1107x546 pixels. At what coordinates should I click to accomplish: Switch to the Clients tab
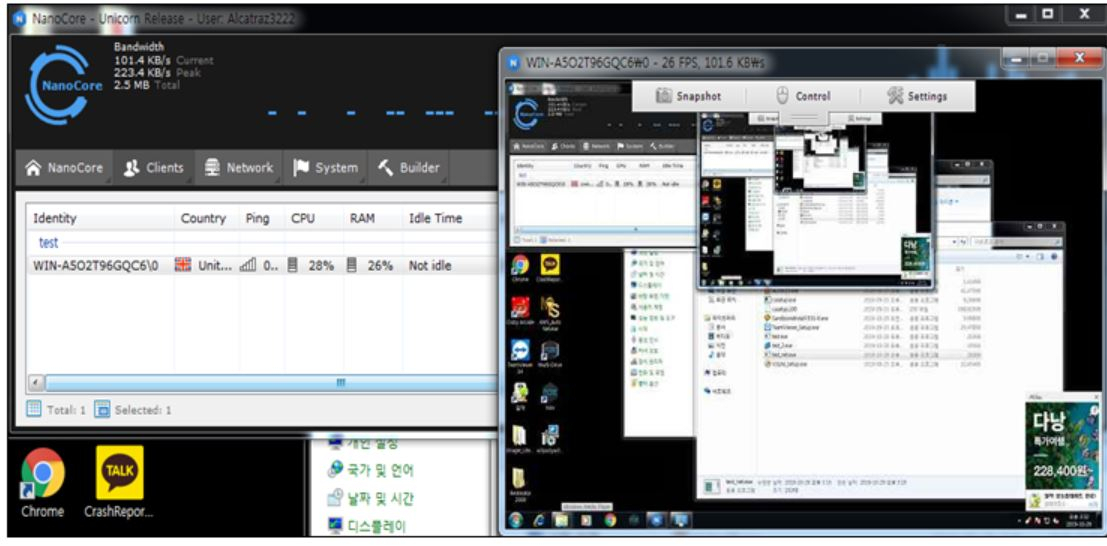[x=153, y=168]
